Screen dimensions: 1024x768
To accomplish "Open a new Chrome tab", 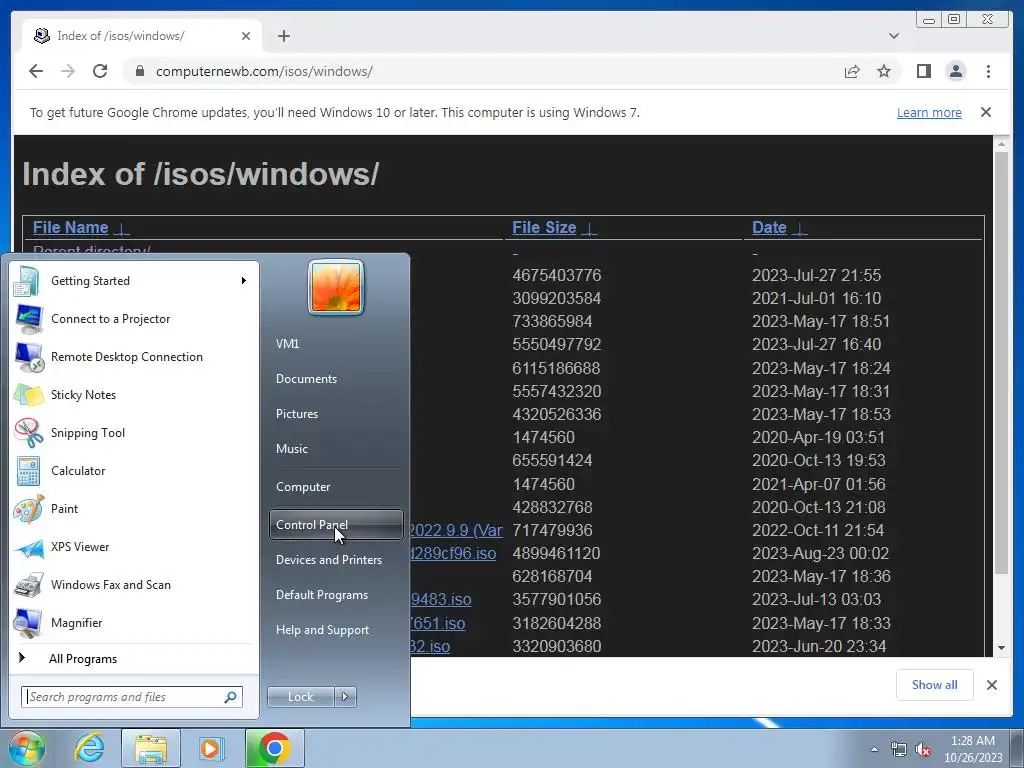I will point(283,36).
